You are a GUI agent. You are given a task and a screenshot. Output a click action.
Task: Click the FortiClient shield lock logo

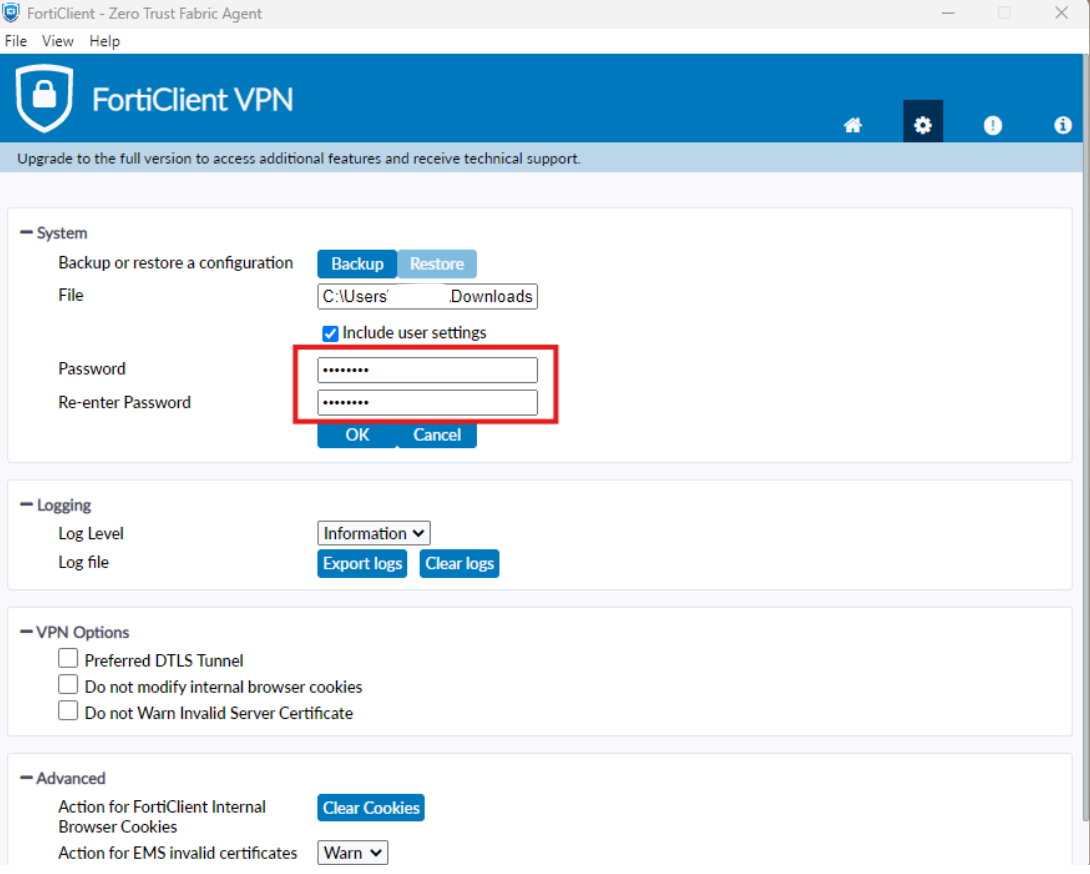[44, 98]
